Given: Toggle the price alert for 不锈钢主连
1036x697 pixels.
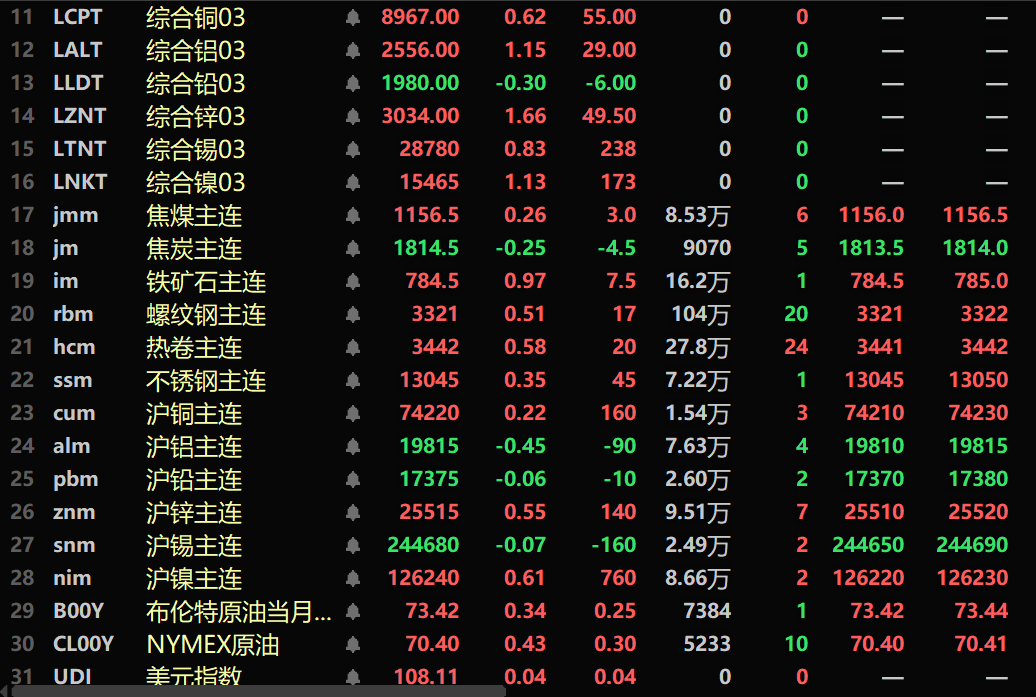Looking at the screenshot, I should coord(351,380).
